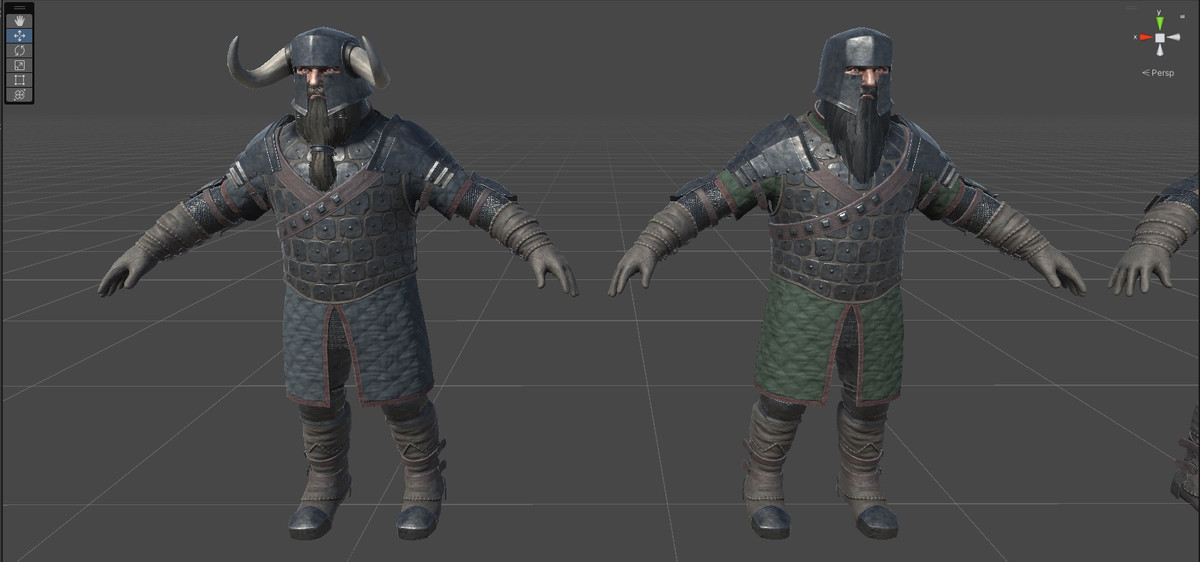
Task: Toggle the Persp projection label
Action: pyautogui.click(x=1158, y=73)
